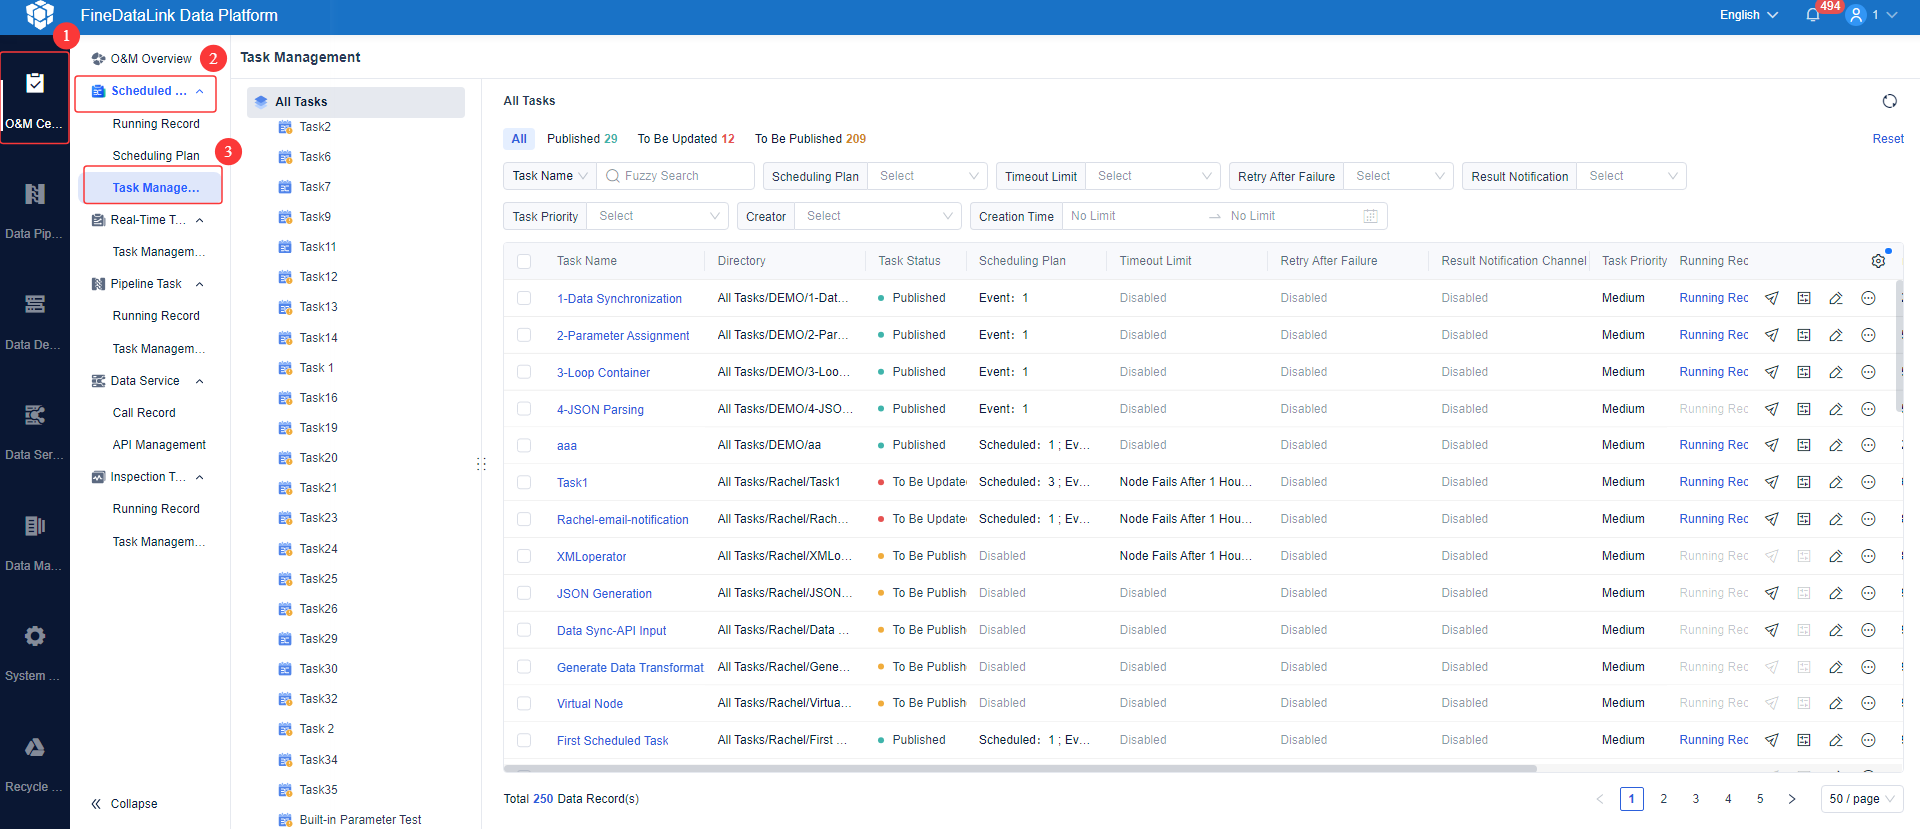Open more options for 3-Loop Container row
Screen dimensions: 1920x829
point(1868,372)
